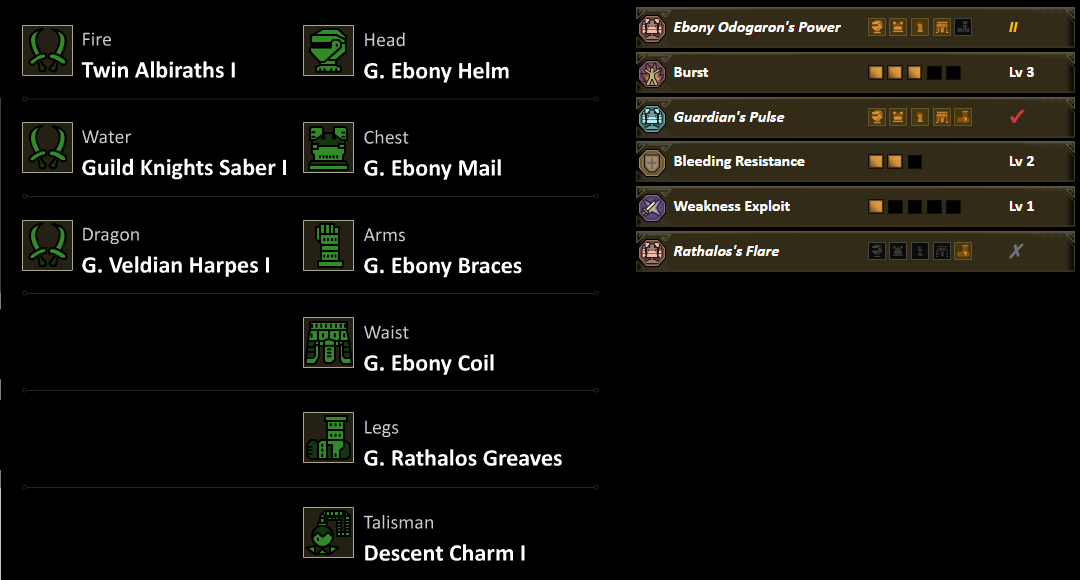This screenshot has height=580, width=1080.
Task: Click the Twin Albiraths I dual blades icon
Action: tap(47, 51)
